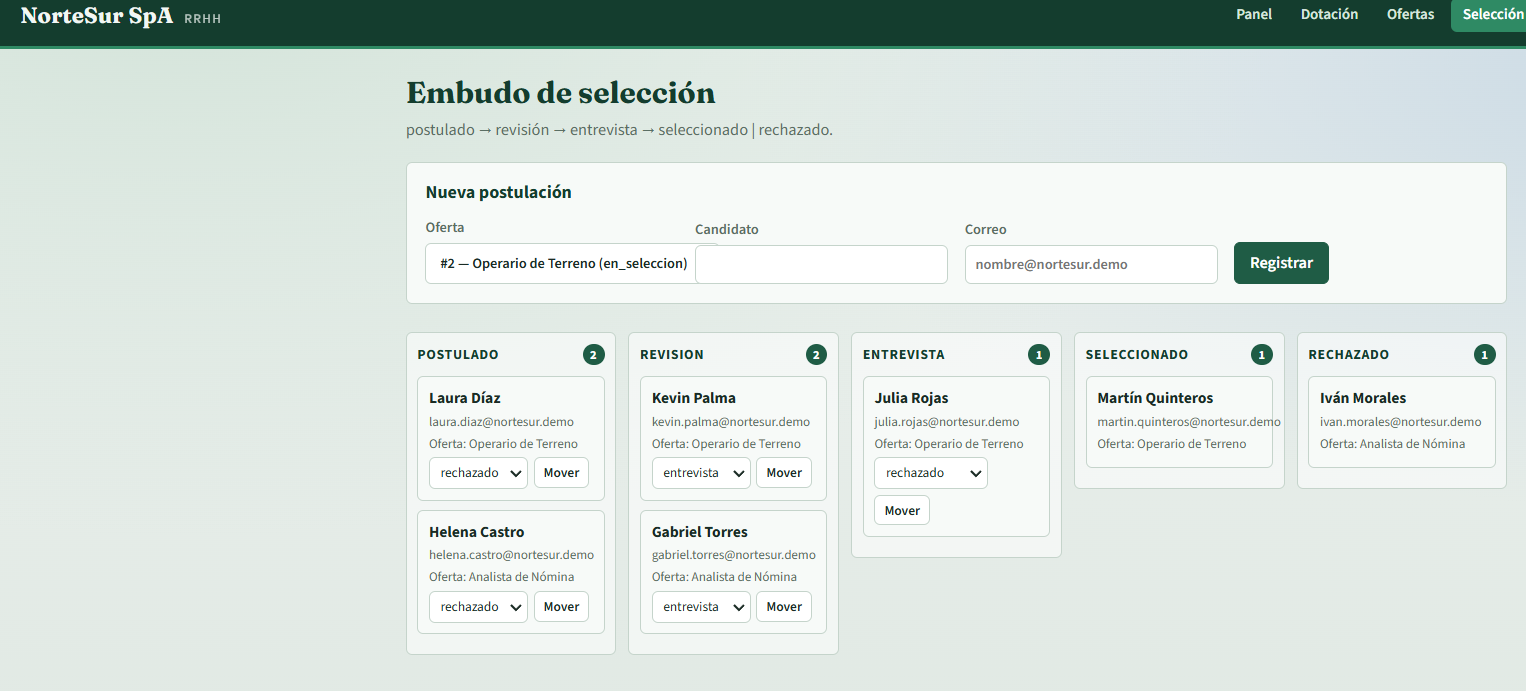This screenshot has height=691, width=1526.
Task: Click the Embudo de selección heading
Action: coord(561,93)
